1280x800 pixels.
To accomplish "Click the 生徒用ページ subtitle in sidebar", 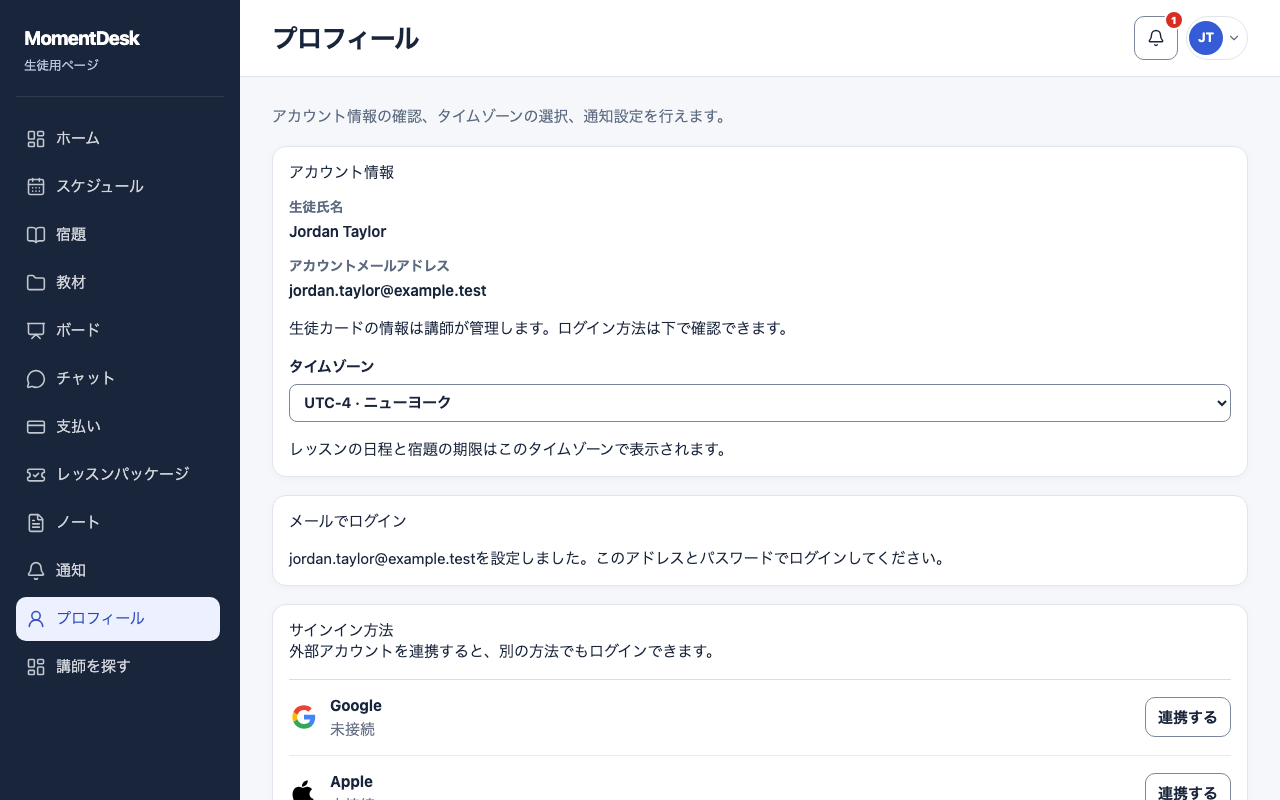I will 61,66.
